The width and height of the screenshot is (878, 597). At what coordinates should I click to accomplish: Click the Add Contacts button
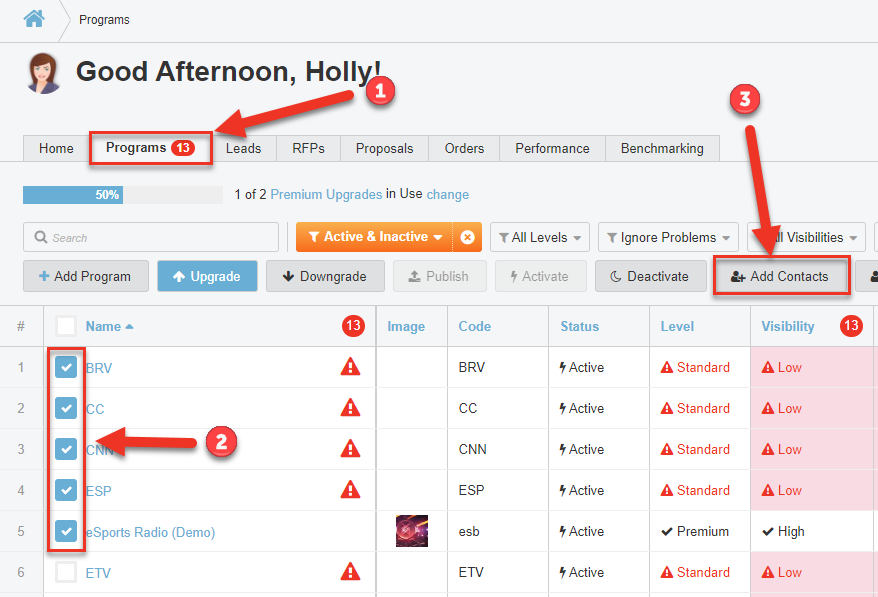click(x=781, y=276)
